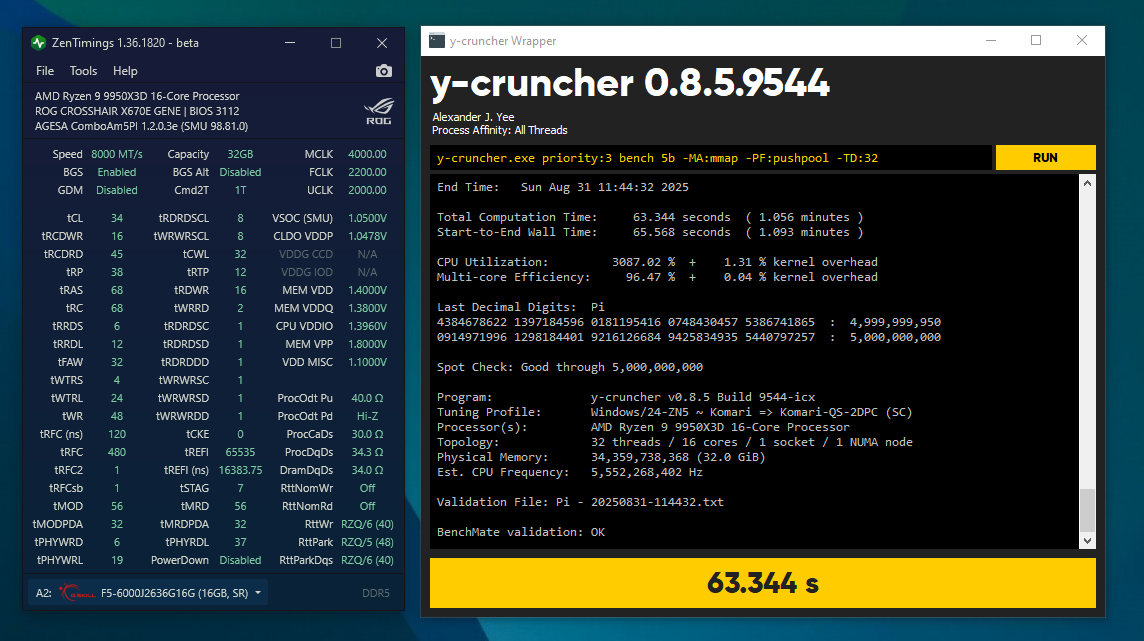1144x641 pixels.
Task: Click the MCLK value 4000.00
Action: pyautogui.click(x=367, y=154)
